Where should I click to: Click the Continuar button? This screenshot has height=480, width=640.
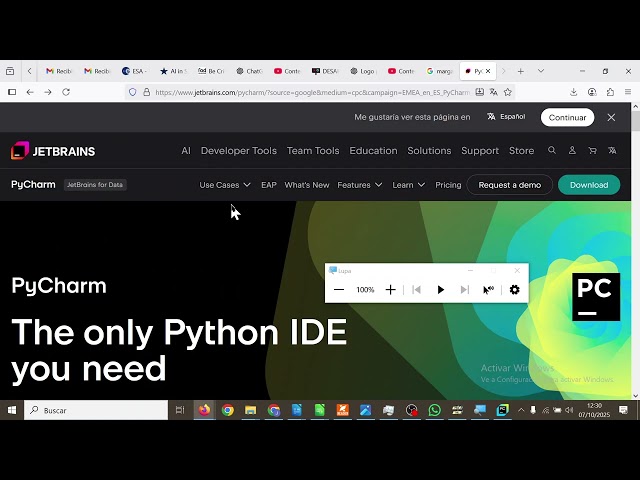[567, 118]
